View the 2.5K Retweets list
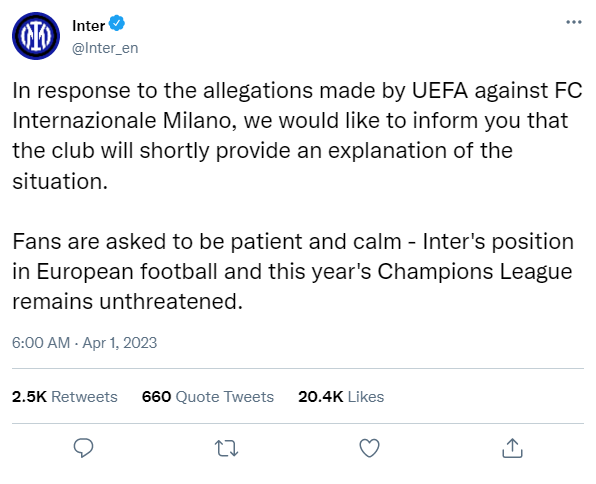The image size is (596, 484). (x=65, y=397)
